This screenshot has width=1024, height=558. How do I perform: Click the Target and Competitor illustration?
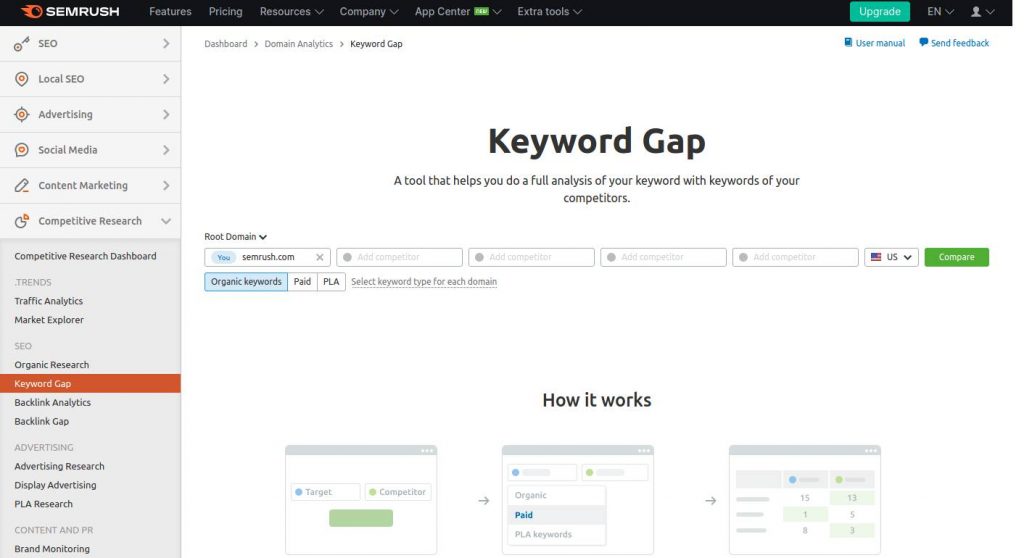coord(361,500)
